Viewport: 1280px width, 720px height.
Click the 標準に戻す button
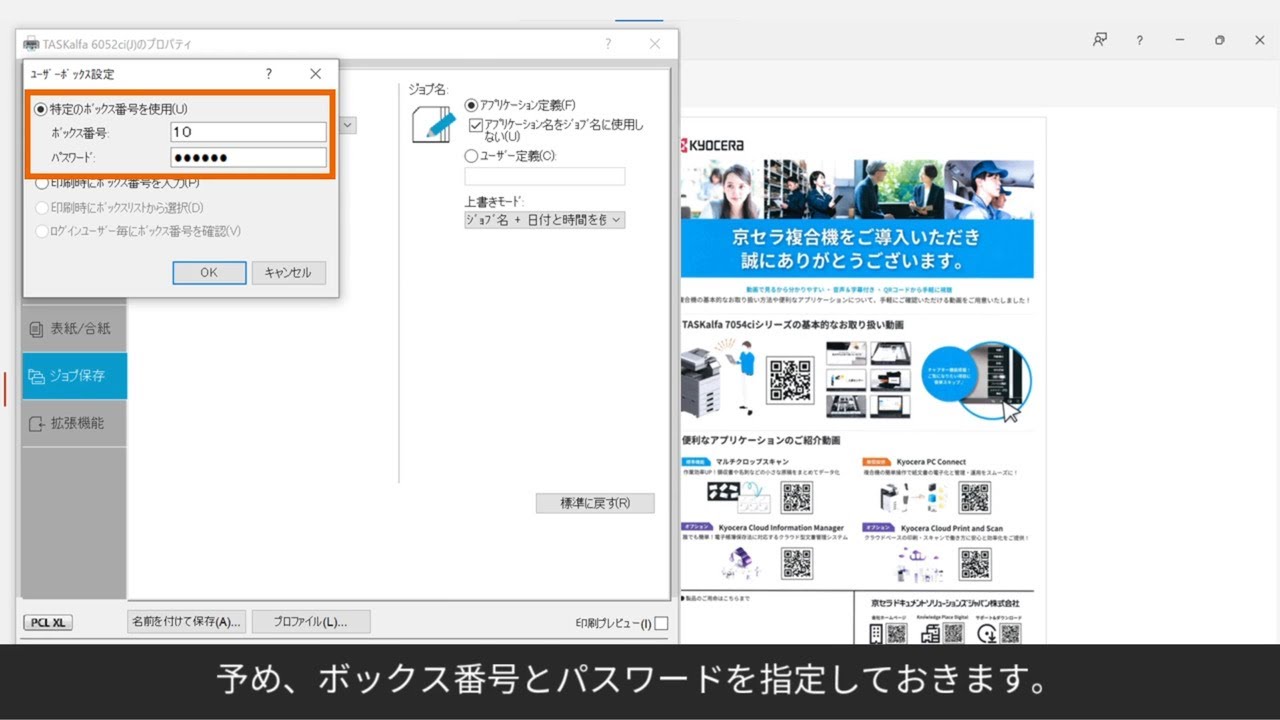[x=595, y=503]
